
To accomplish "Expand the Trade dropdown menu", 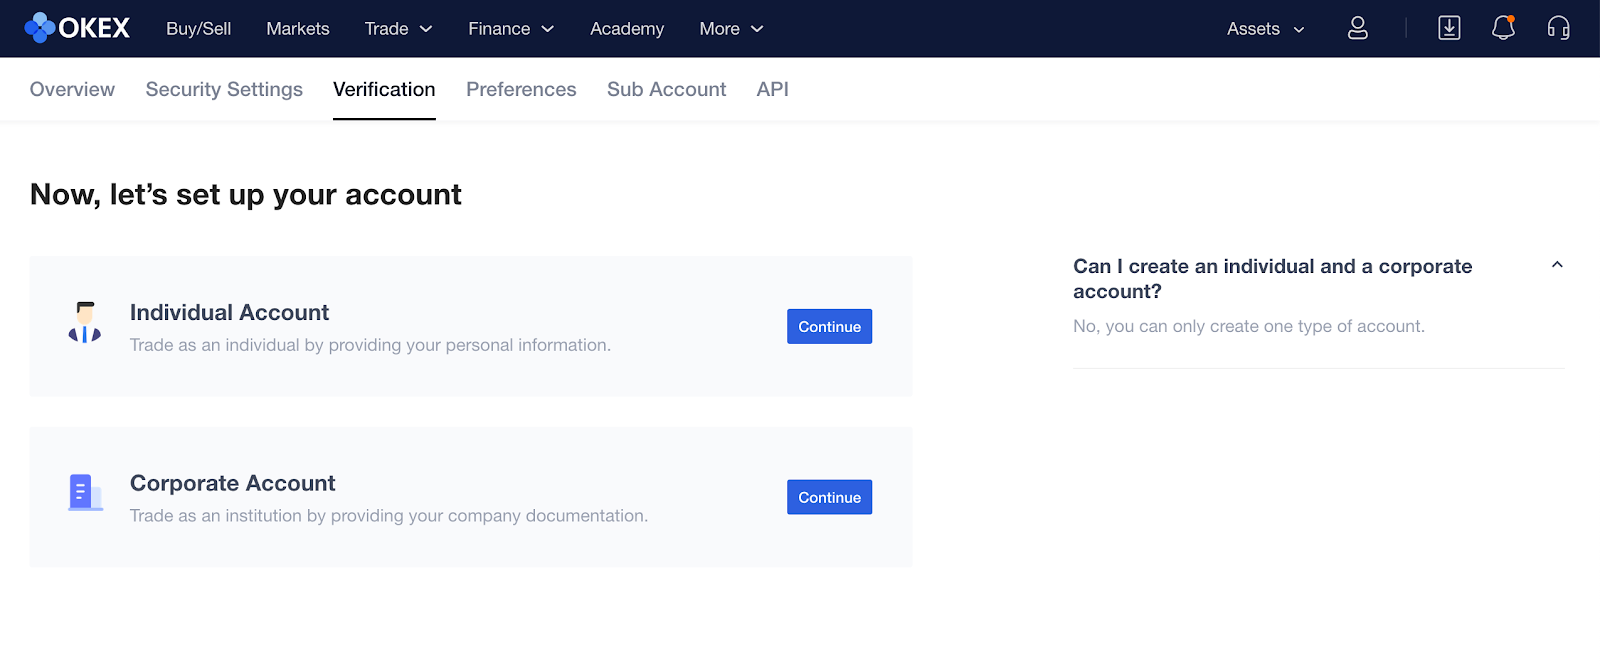I will pos(398,29).
